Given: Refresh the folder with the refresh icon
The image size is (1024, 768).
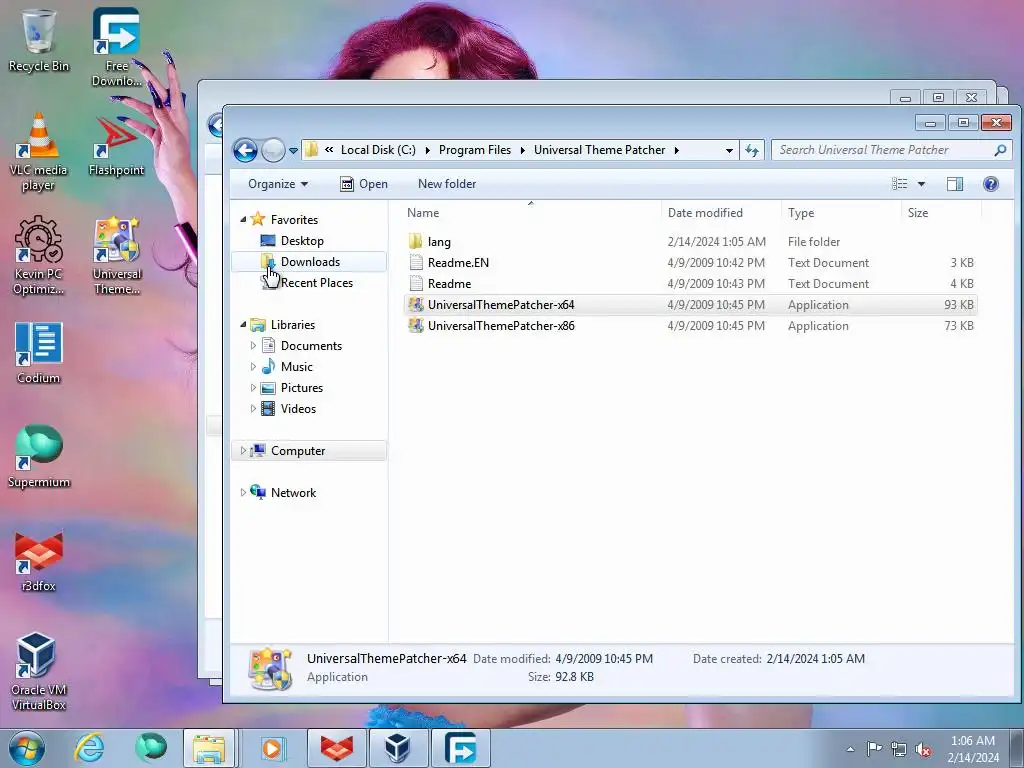Looking at the screenshot, I should (x=752, y=150).
